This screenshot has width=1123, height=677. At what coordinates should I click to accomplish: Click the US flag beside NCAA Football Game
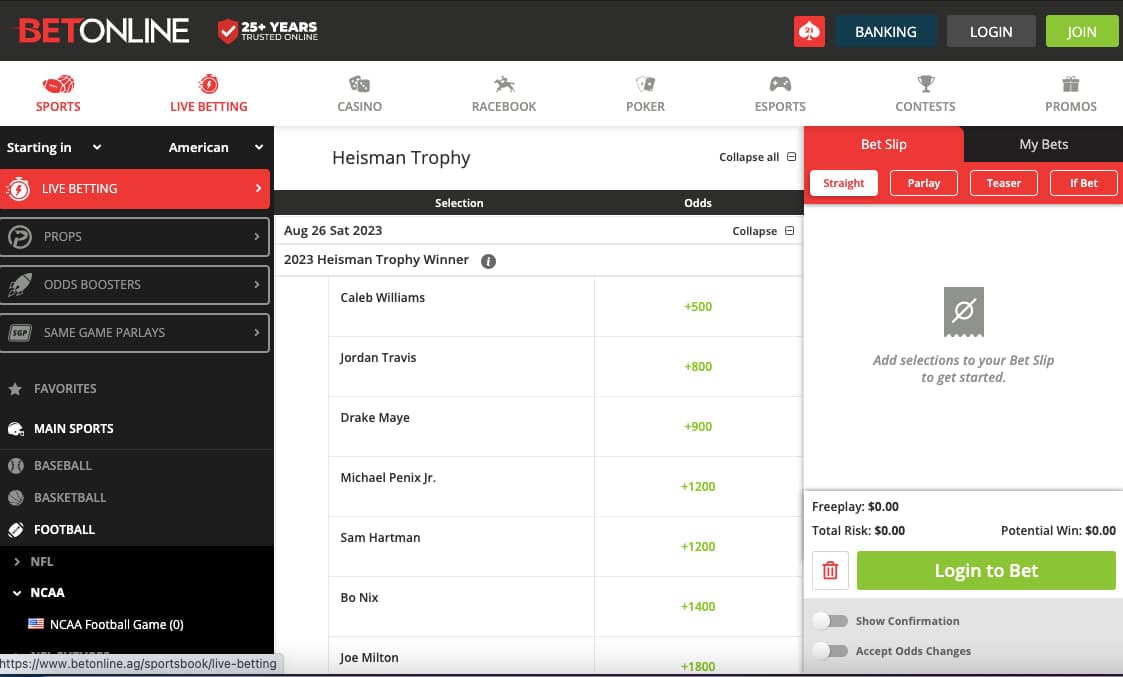click(36, 624)
